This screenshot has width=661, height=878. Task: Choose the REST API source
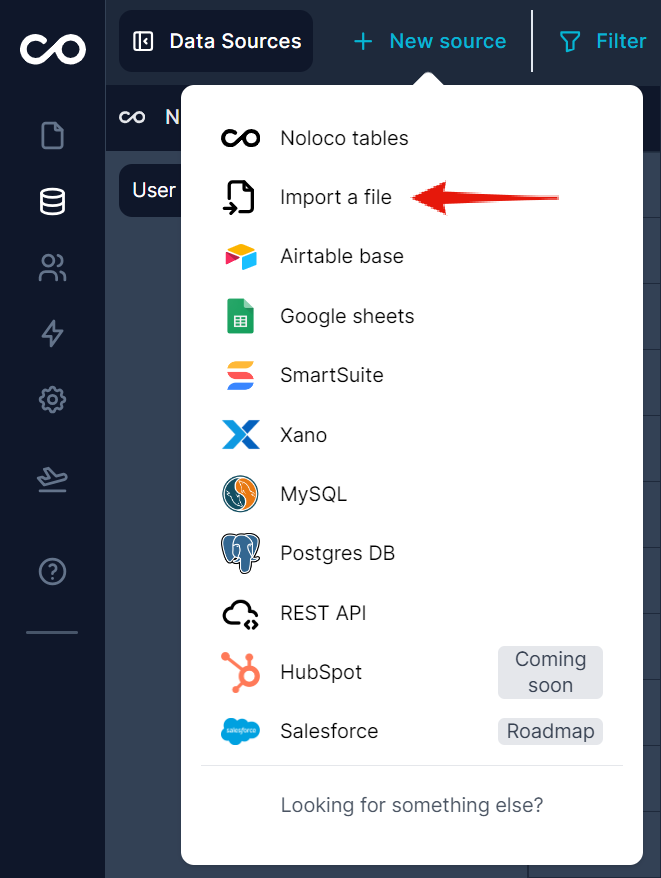[x=323, y=613]
